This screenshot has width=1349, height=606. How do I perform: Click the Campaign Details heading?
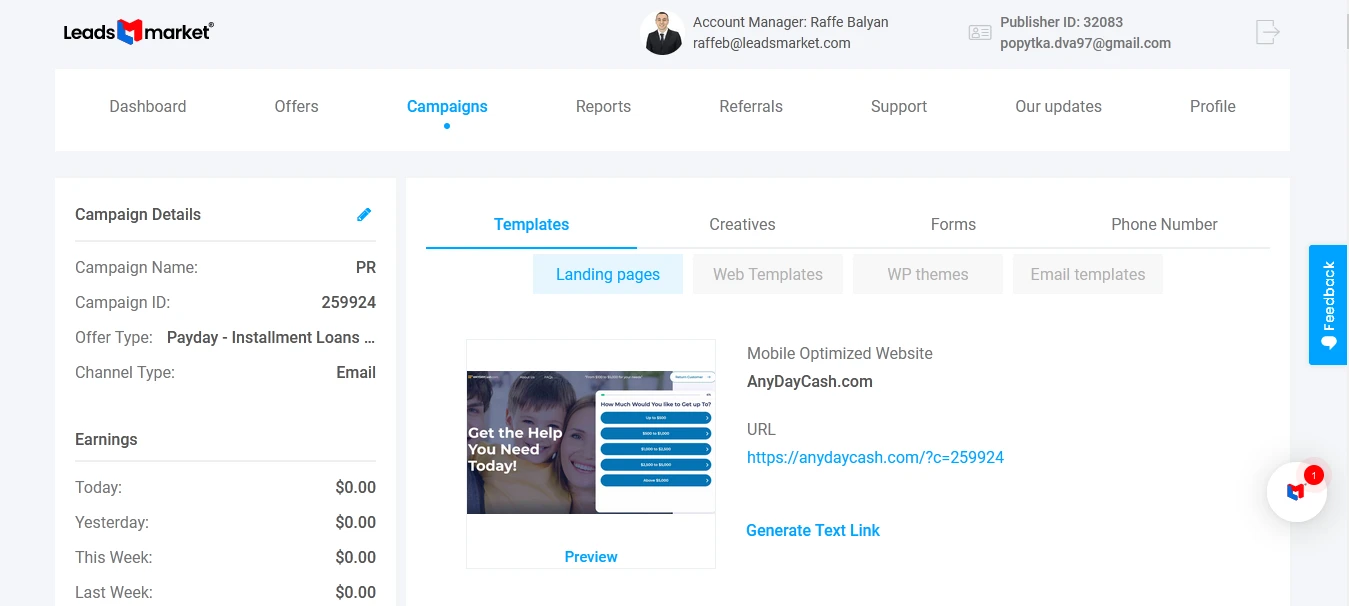138,214
